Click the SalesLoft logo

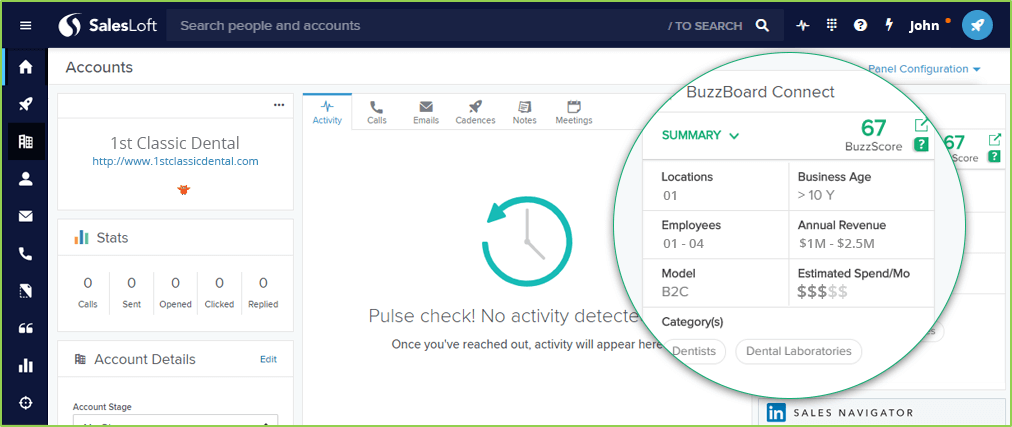click(x=108, y=26)
